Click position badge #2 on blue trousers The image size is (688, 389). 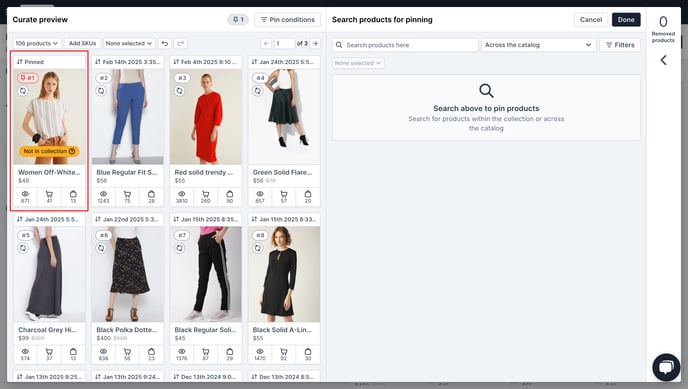(104, 78)
